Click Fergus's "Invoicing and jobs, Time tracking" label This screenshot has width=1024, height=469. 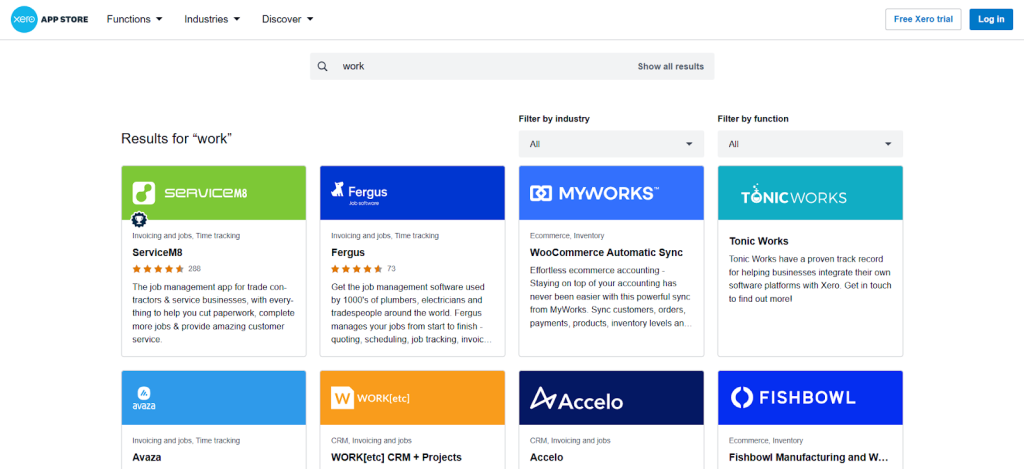click(x=385, y=236)
